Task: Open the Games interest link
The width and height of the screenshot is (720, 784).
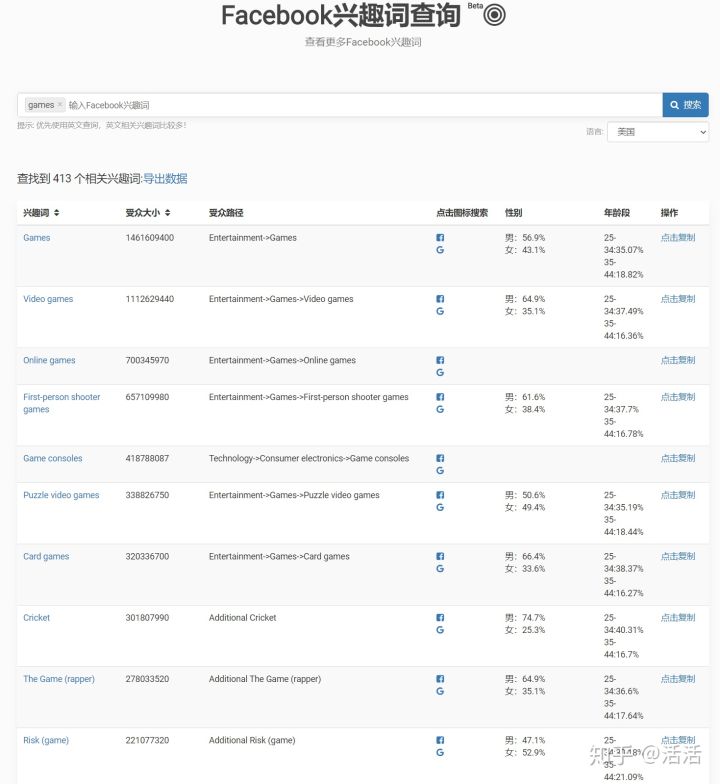Action: [36, 238]
